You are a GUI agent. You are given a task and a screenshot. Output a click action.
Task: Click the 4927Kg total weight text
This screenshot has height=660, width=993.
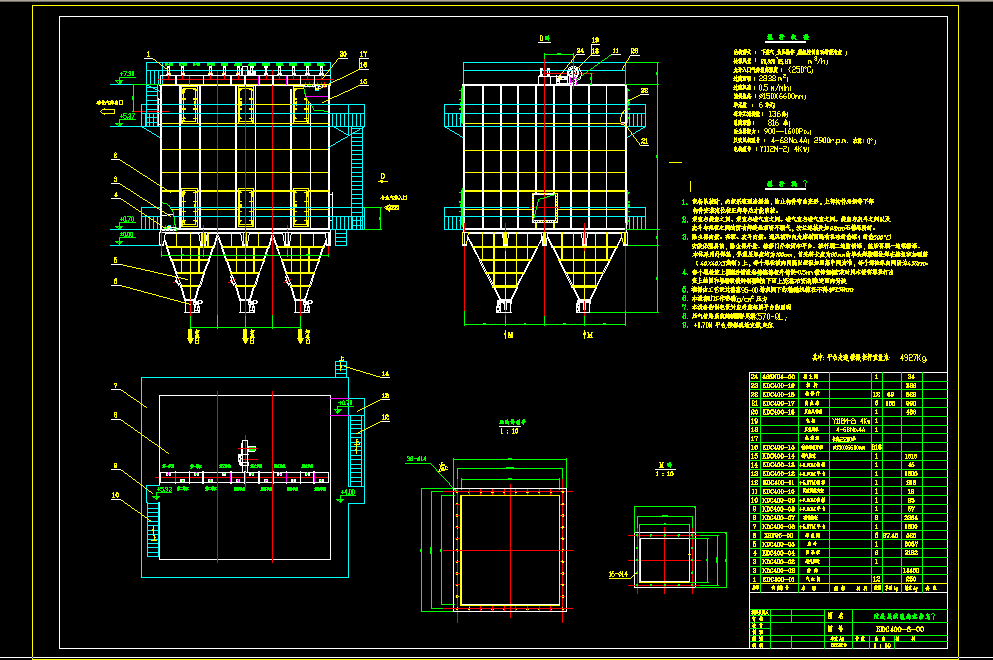[914, 356]
